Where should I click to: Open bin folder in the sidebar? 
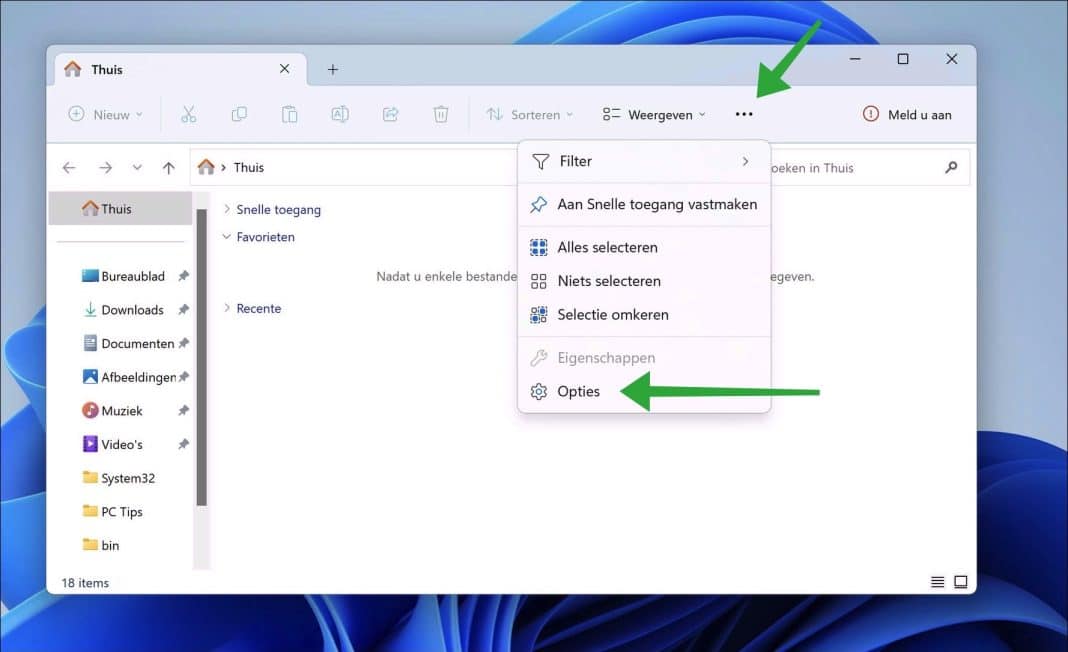tap(110, 545)
